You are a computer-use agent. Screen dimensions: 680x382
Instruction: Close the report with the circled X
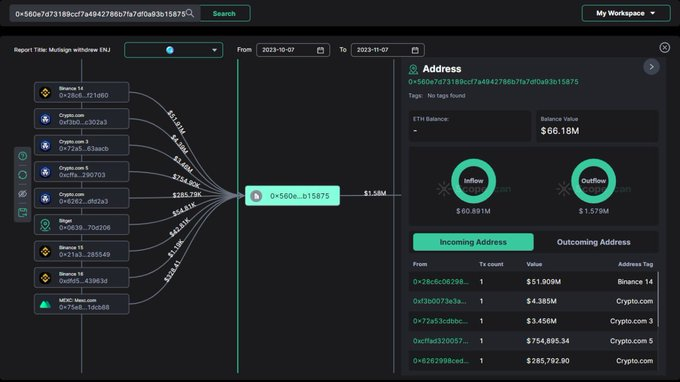[x=664, y=48]
